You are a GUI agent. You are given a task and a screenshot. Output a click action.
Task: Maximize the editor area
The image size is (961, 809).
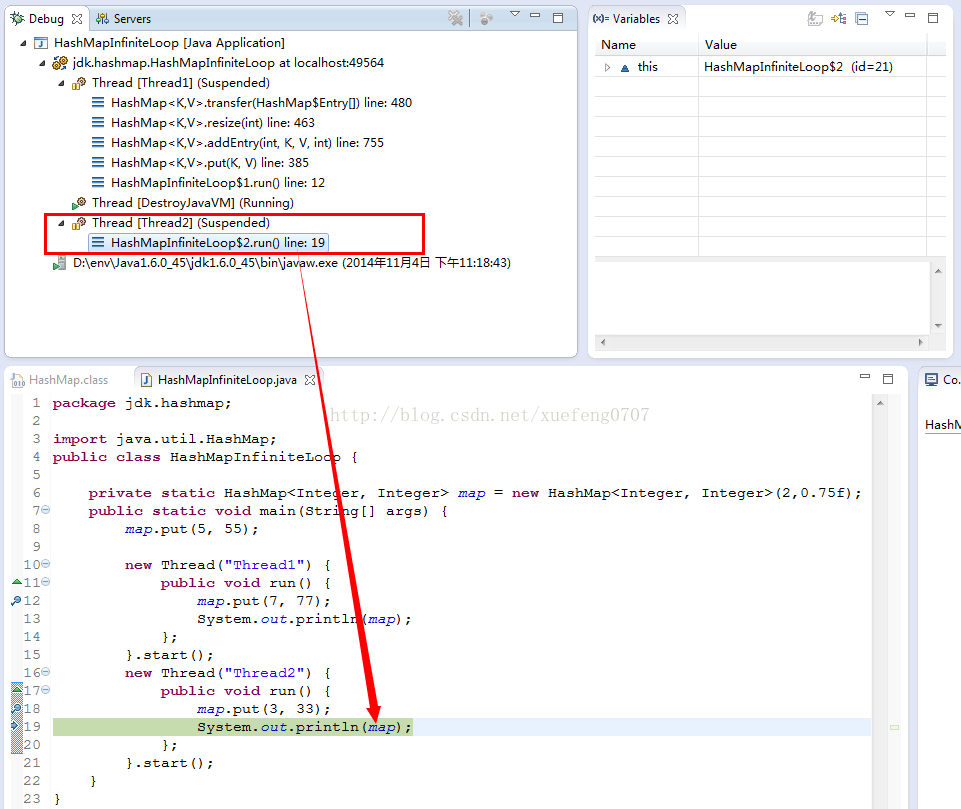(887, 379)
